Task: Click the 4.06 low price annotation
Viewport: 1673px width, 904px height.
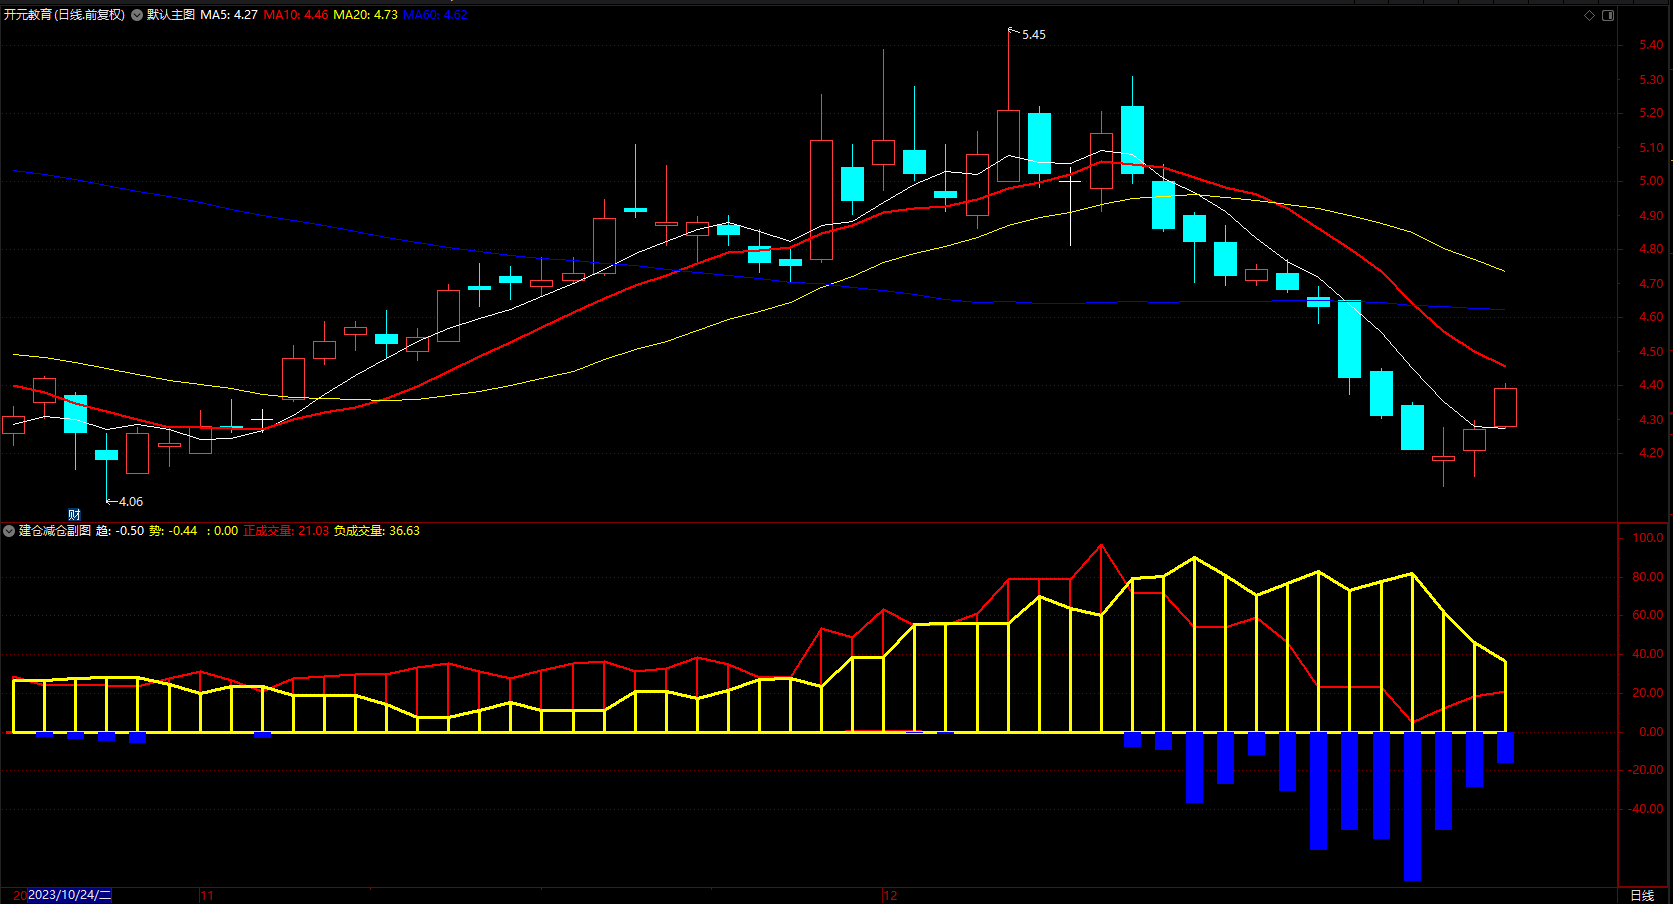Action: tap(131, 502)
